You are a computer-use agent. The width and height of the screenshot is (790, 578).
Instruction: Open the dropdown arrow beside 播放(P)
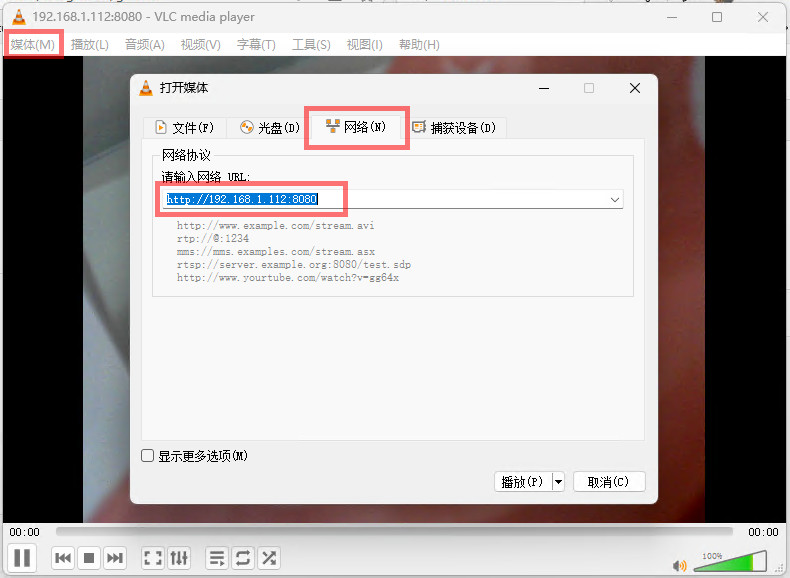click(558, 482)
